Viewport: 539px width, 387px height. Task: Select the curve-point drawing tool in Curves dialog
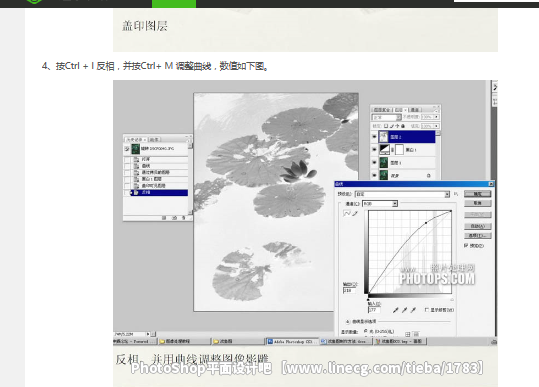pos(347,213)
